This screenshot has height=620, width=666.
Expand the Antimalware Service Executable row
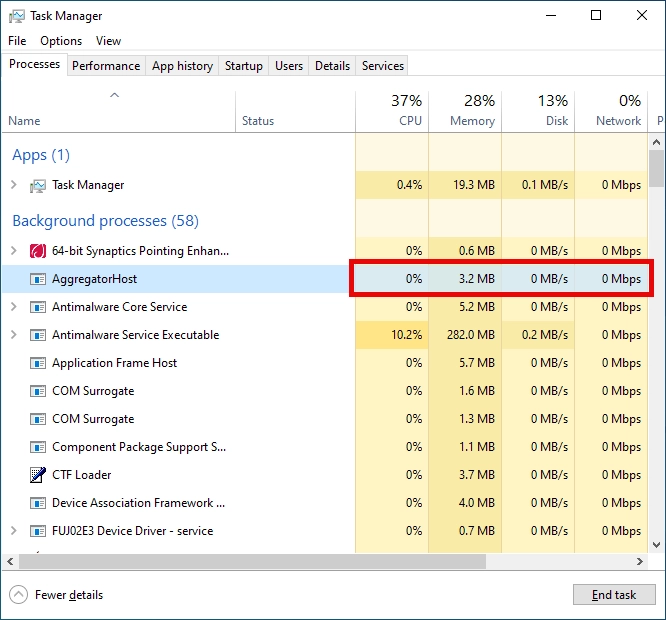click(x=14, y=335)
